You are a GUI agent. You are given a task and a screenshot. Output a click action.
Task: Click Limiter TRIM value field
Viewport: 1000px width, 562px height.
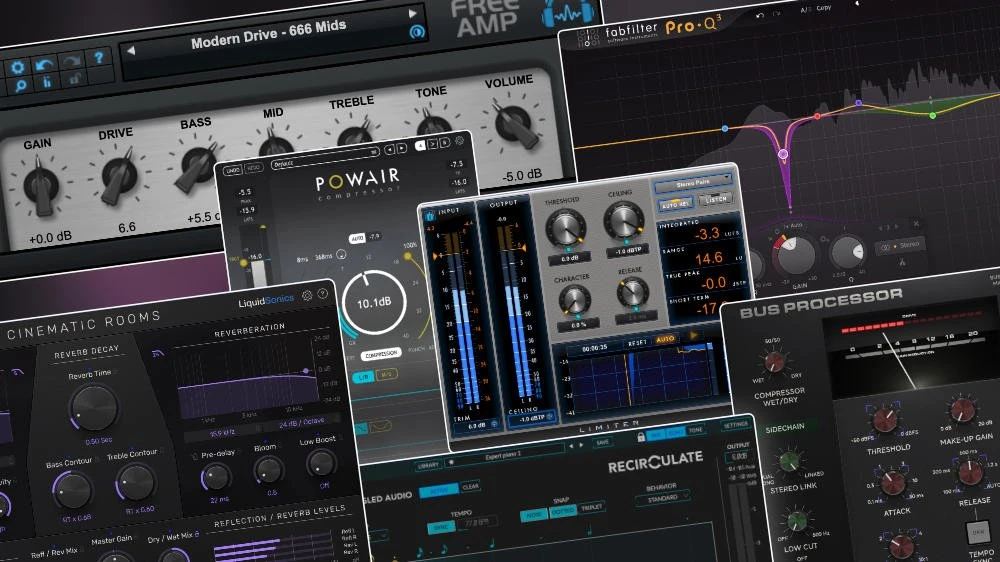[477, 425]
